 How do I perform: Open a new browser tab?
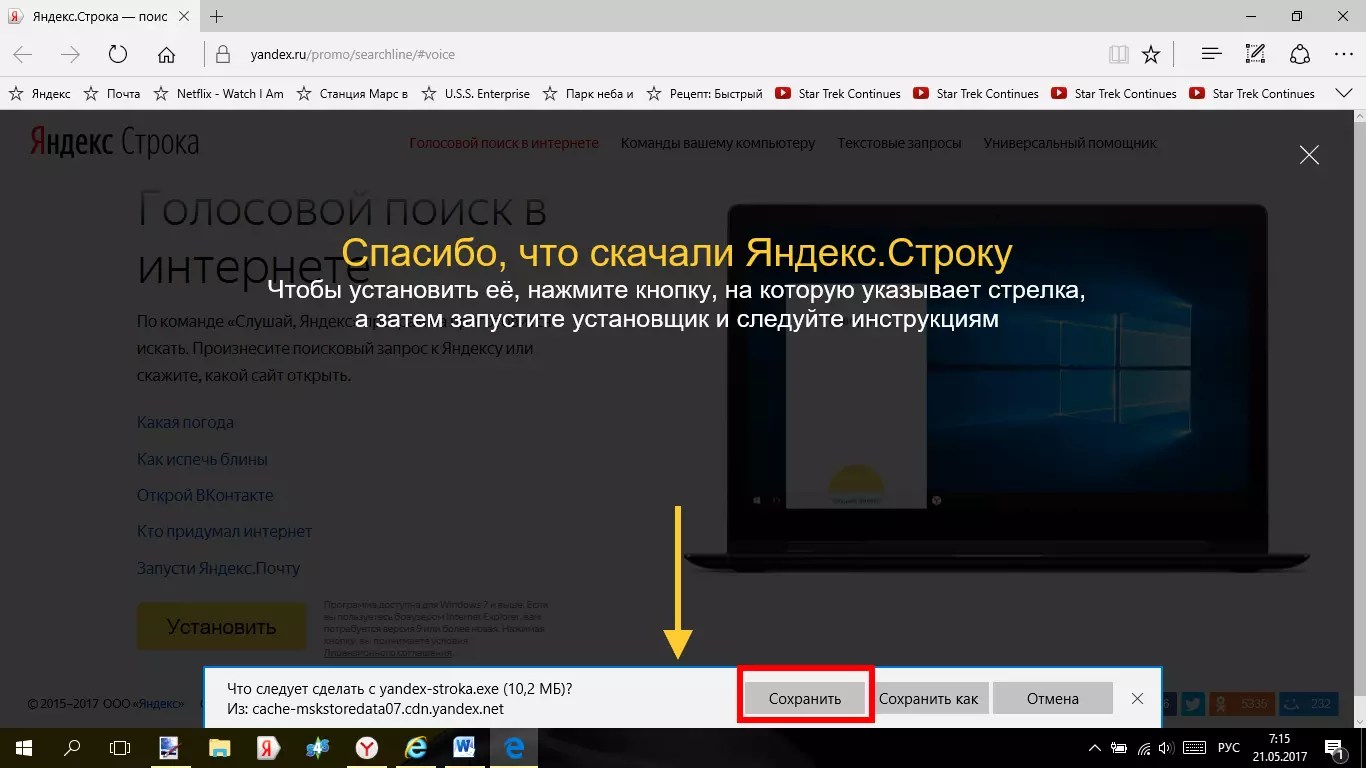coord(217,16)
